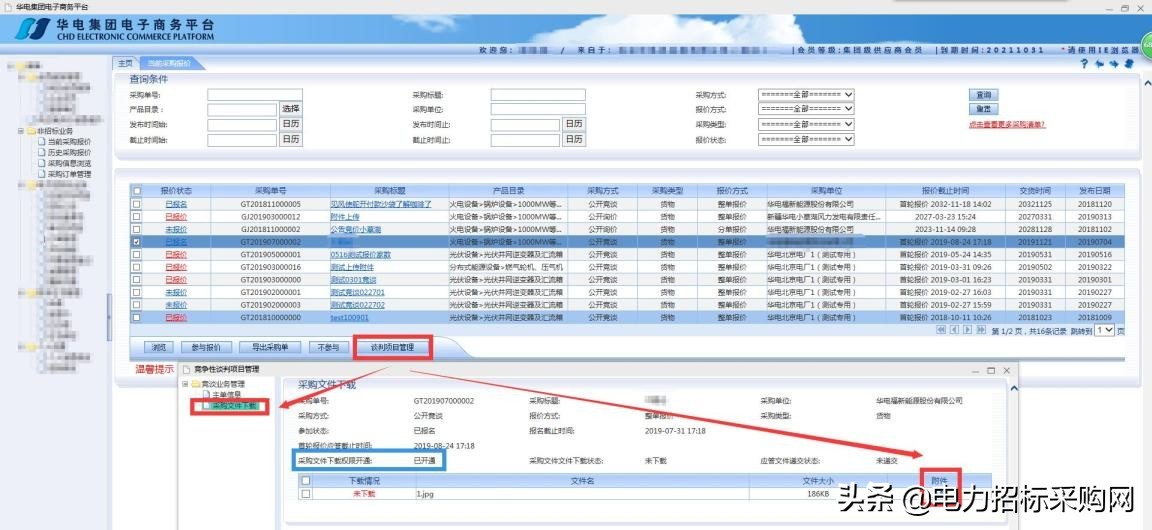This screenshot has height=530, width=1152.
Task: Click the 非招标业务 folder icon
Action: click(x=31, y=131)
